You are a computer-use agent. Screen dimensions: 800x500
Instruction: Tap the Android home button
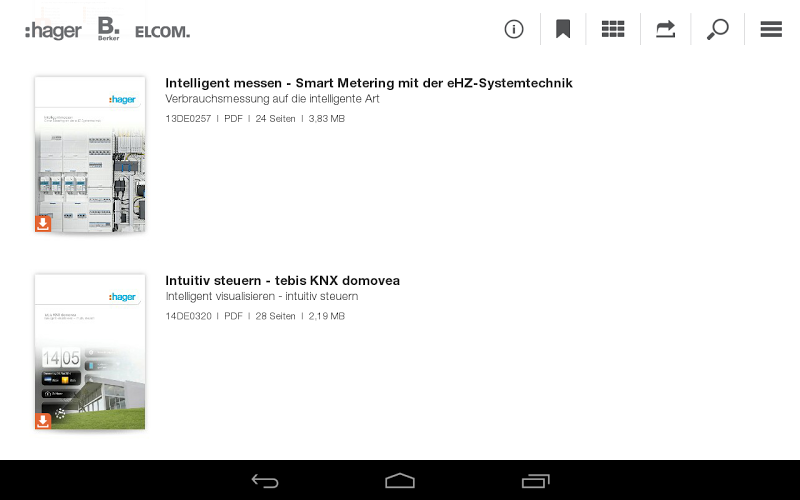[x=400, y=481]
